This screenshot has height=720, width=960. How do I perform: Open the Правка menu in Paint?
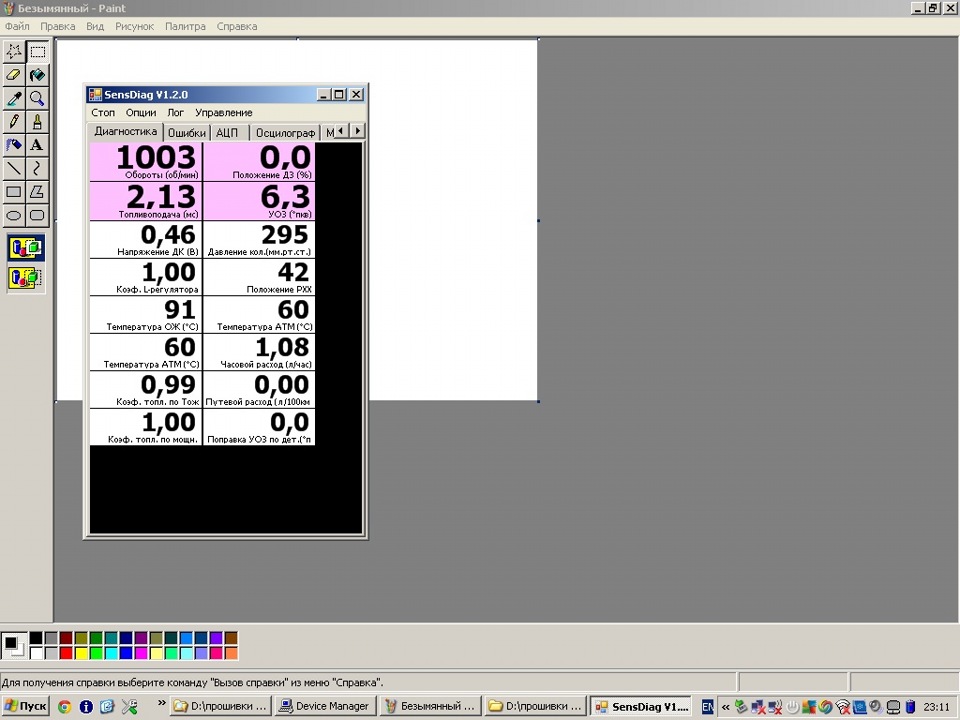[x=58, y=26]
